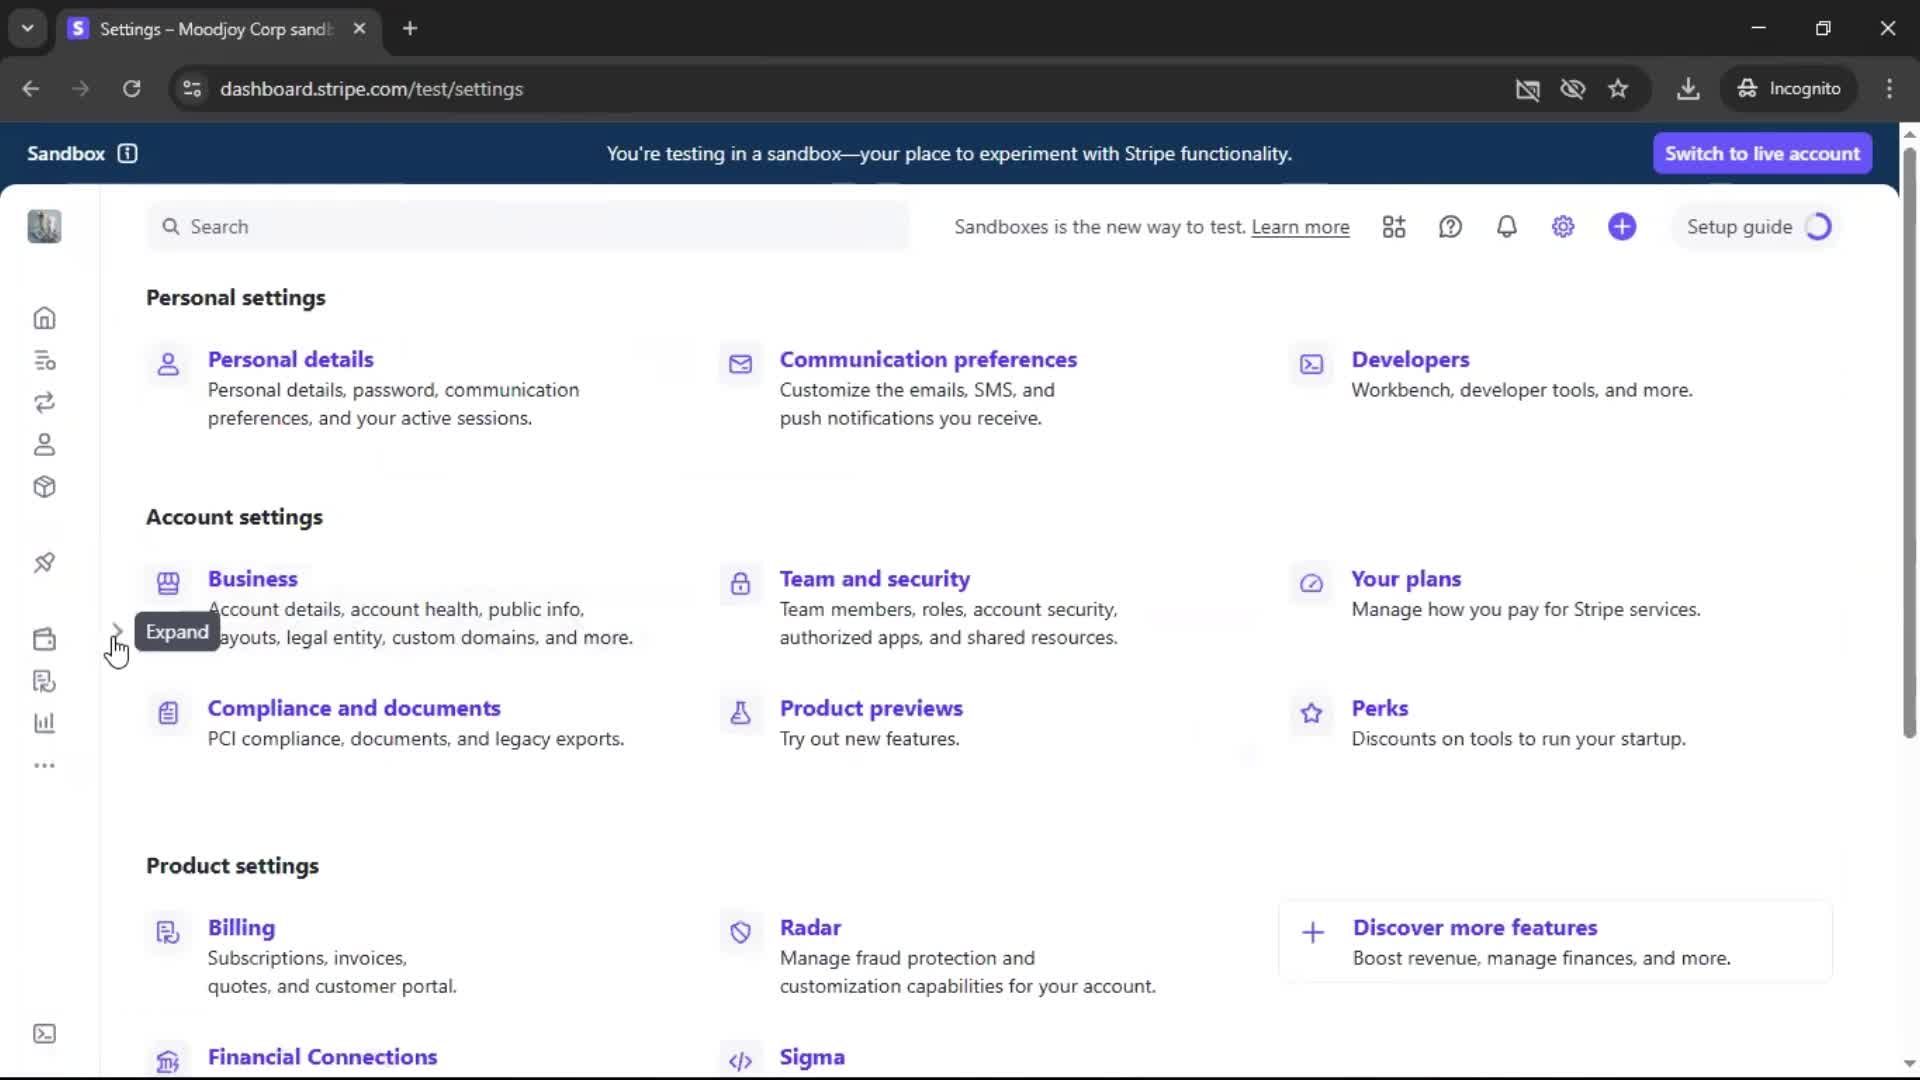The image size is (1920, 1080).
Task: Open Setup guide progress indicator
Action: 1758,227
